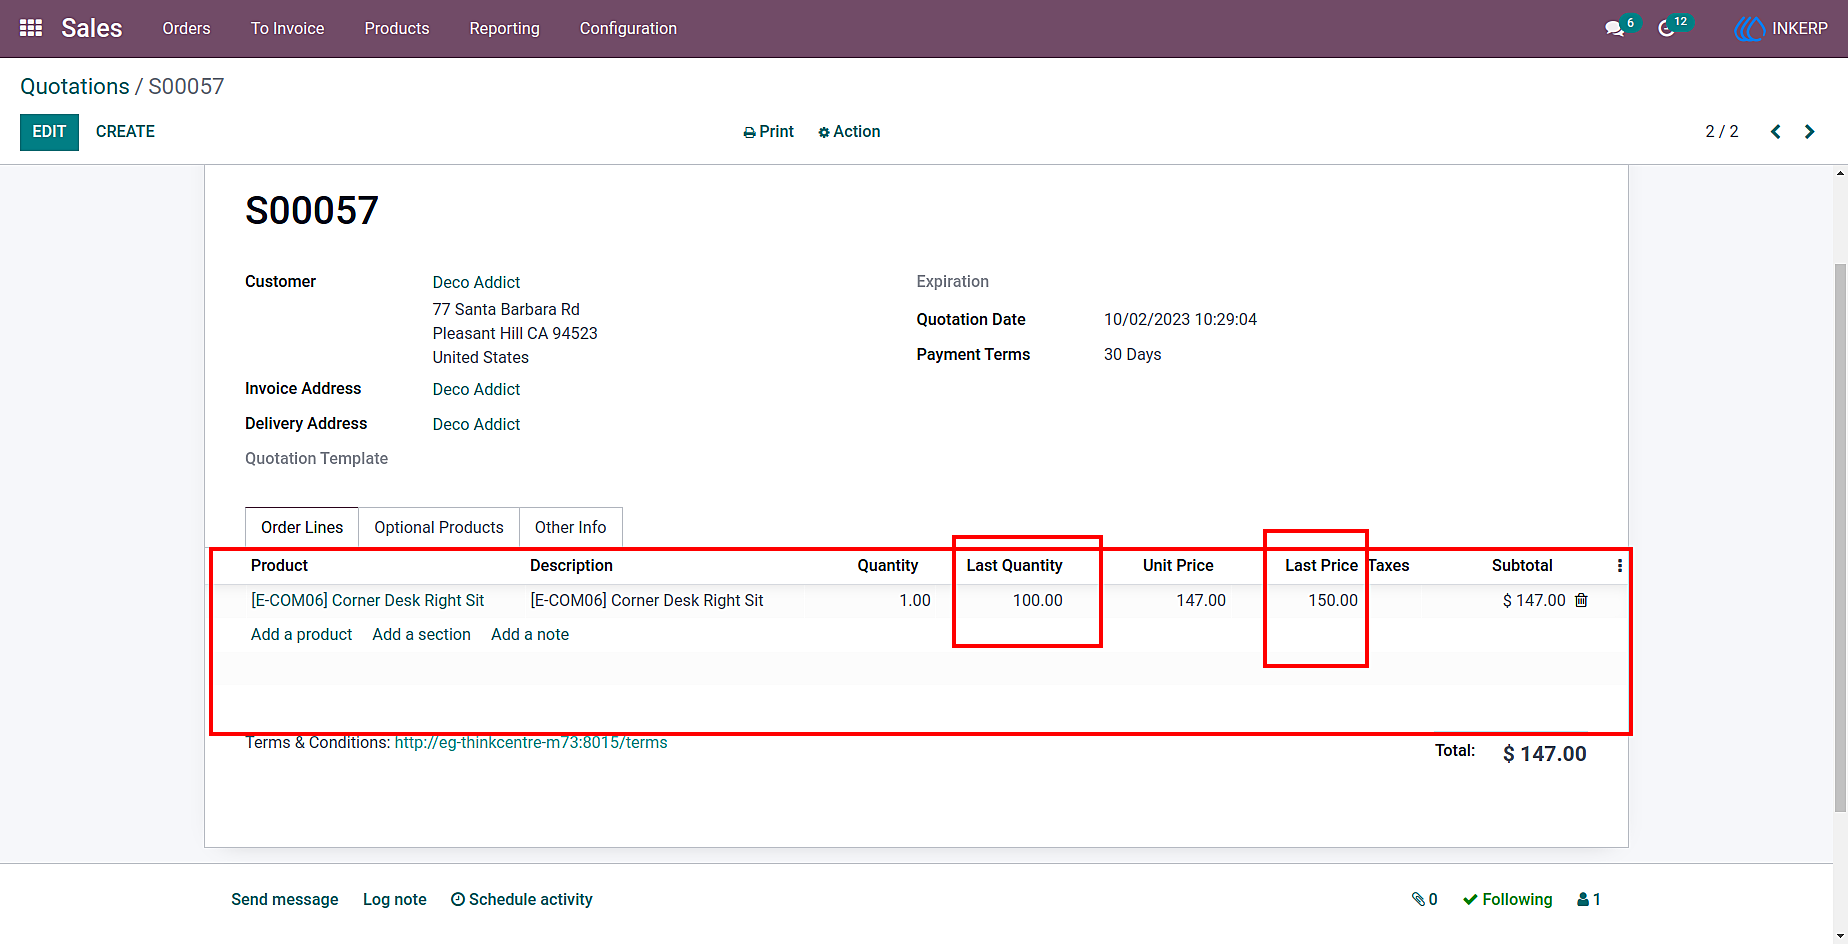Go to previous record arrow
The height and width of the screenshot is (944, 1848).
1776,132
